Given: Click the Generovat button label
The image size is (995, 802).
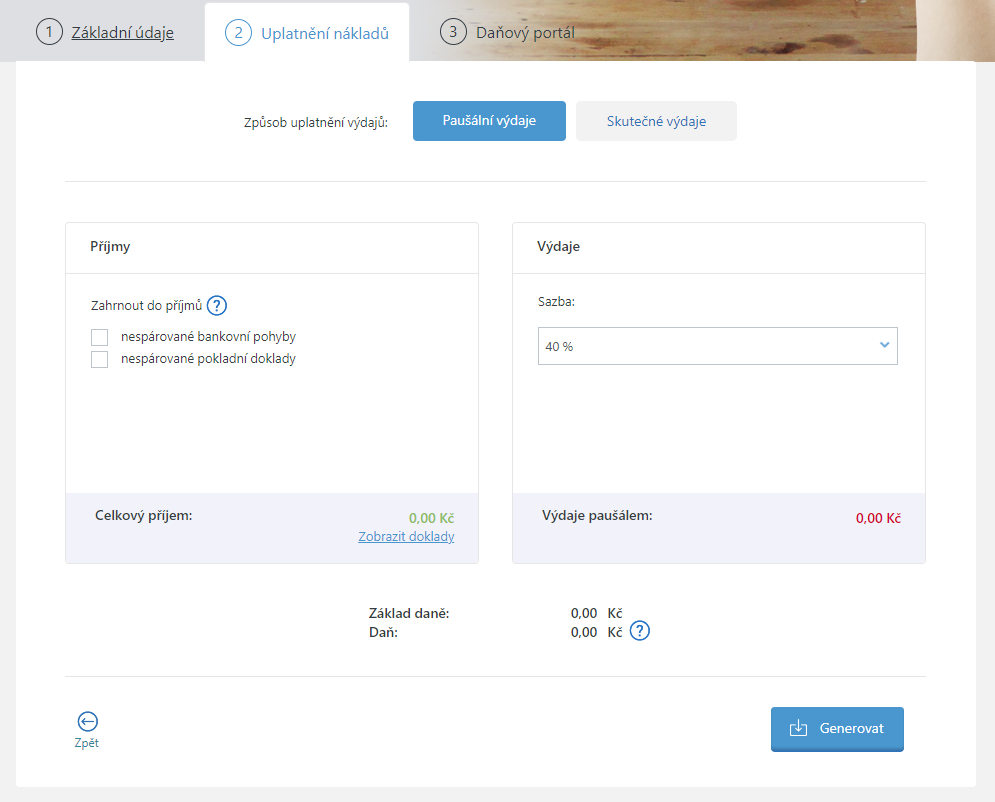Looking at the screenshot, I should click(x=852, y=728).
